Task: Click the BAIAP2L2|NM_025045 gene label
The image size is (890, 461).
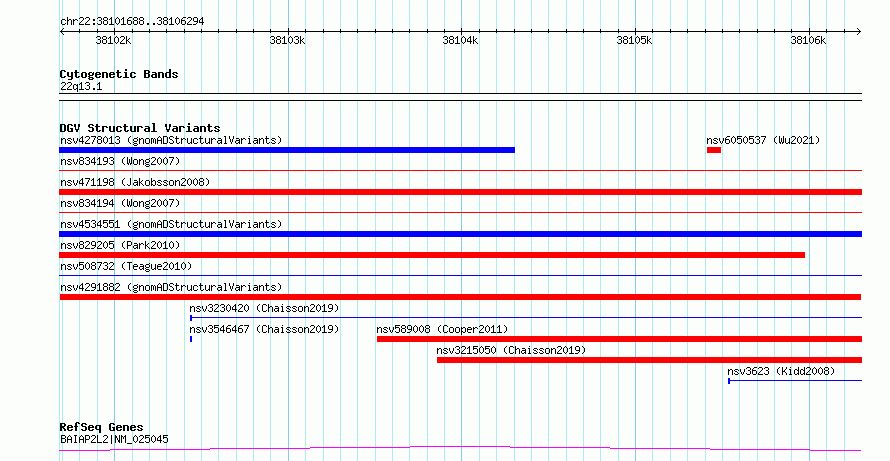Action: 114,439
